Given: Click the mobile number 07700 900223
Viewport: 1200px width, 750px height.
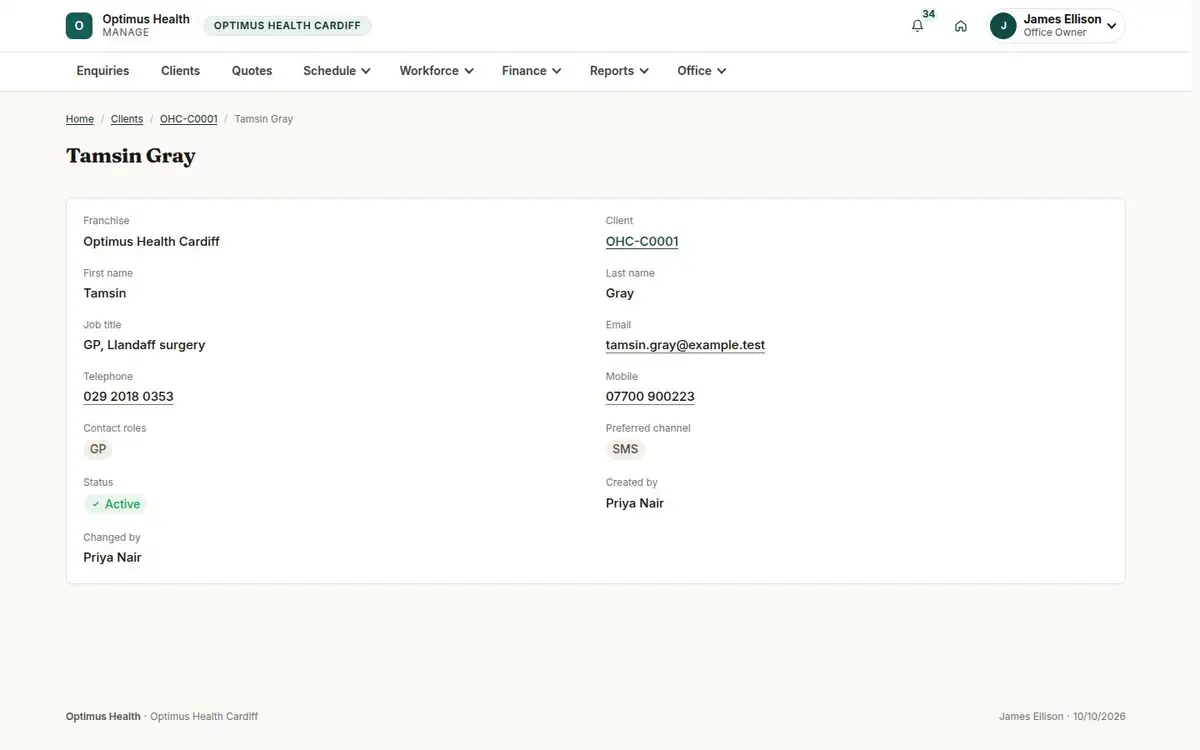Looking at the screenshot, I should tap(650, 397).
